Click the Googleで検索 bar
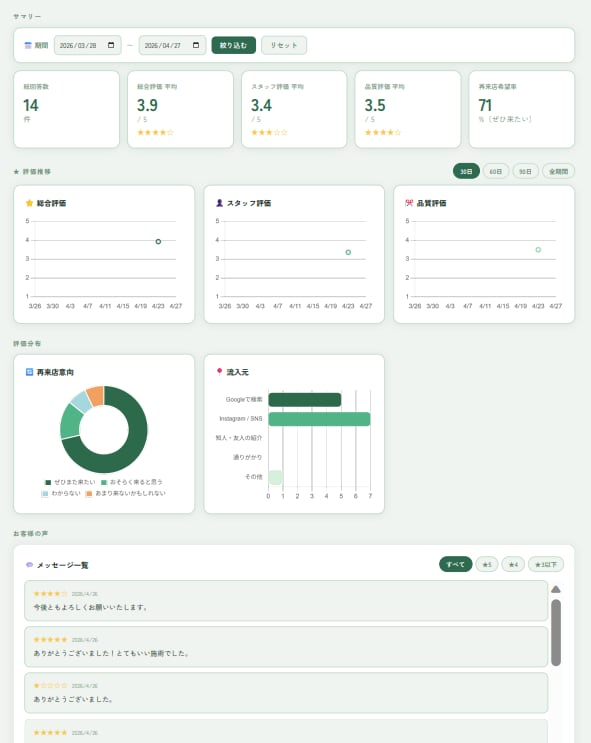This screenshot has width=591, height=743. click(x=305, y=399)
